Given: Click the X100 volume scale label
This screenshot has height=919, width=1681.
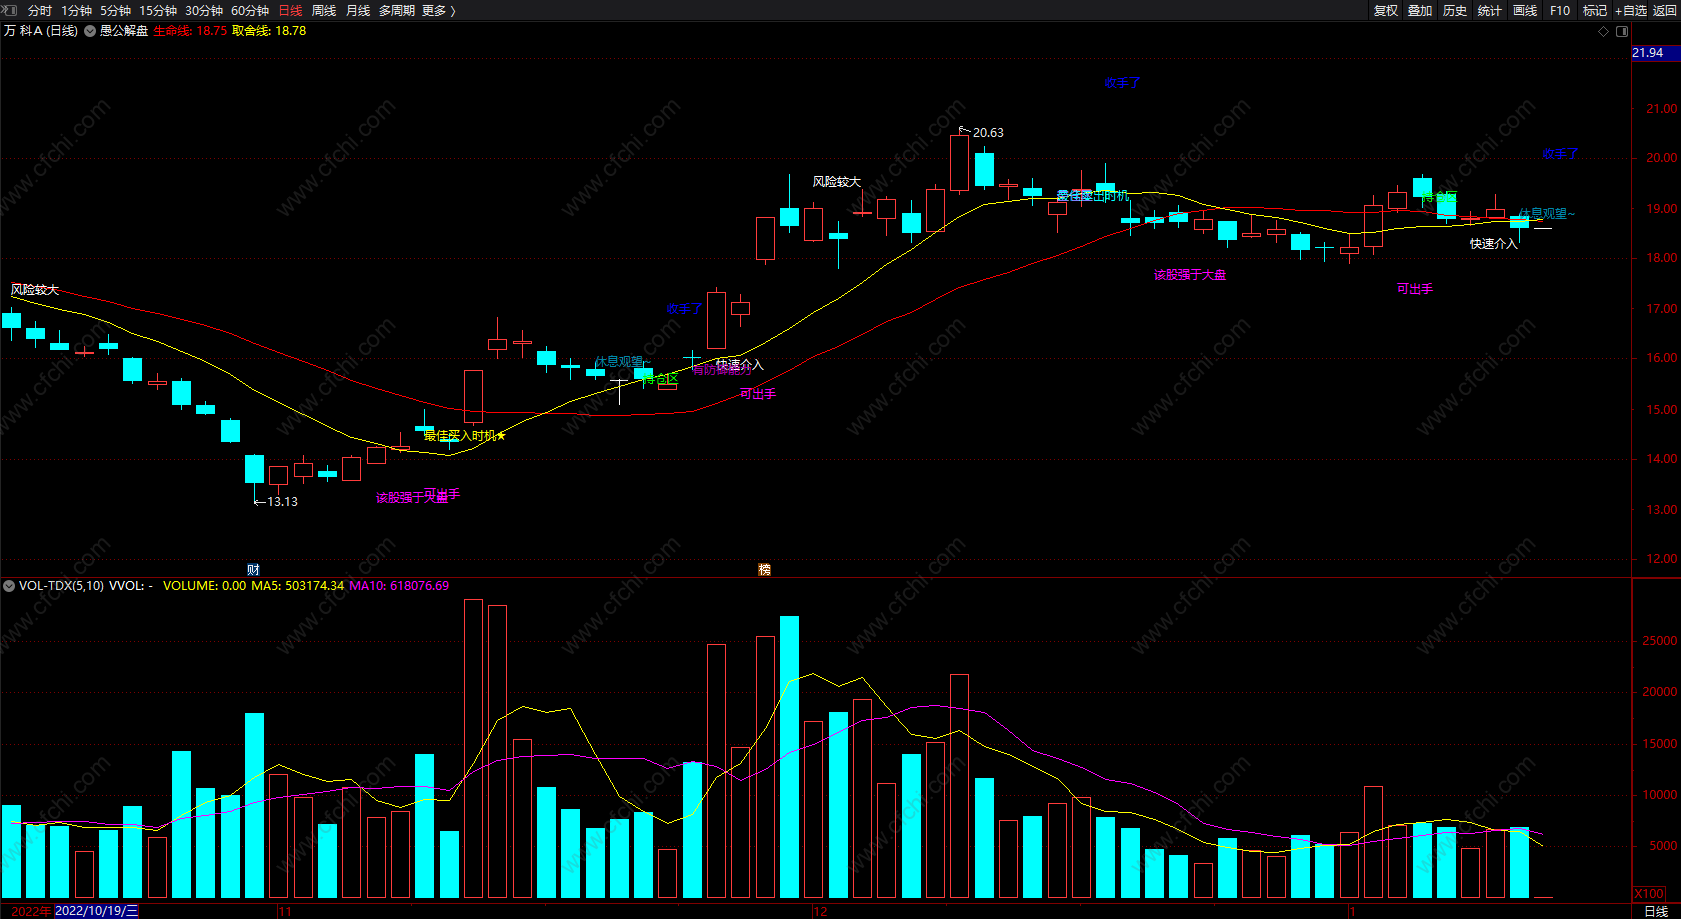Looking at the screenshot, I should (1649, 893).
